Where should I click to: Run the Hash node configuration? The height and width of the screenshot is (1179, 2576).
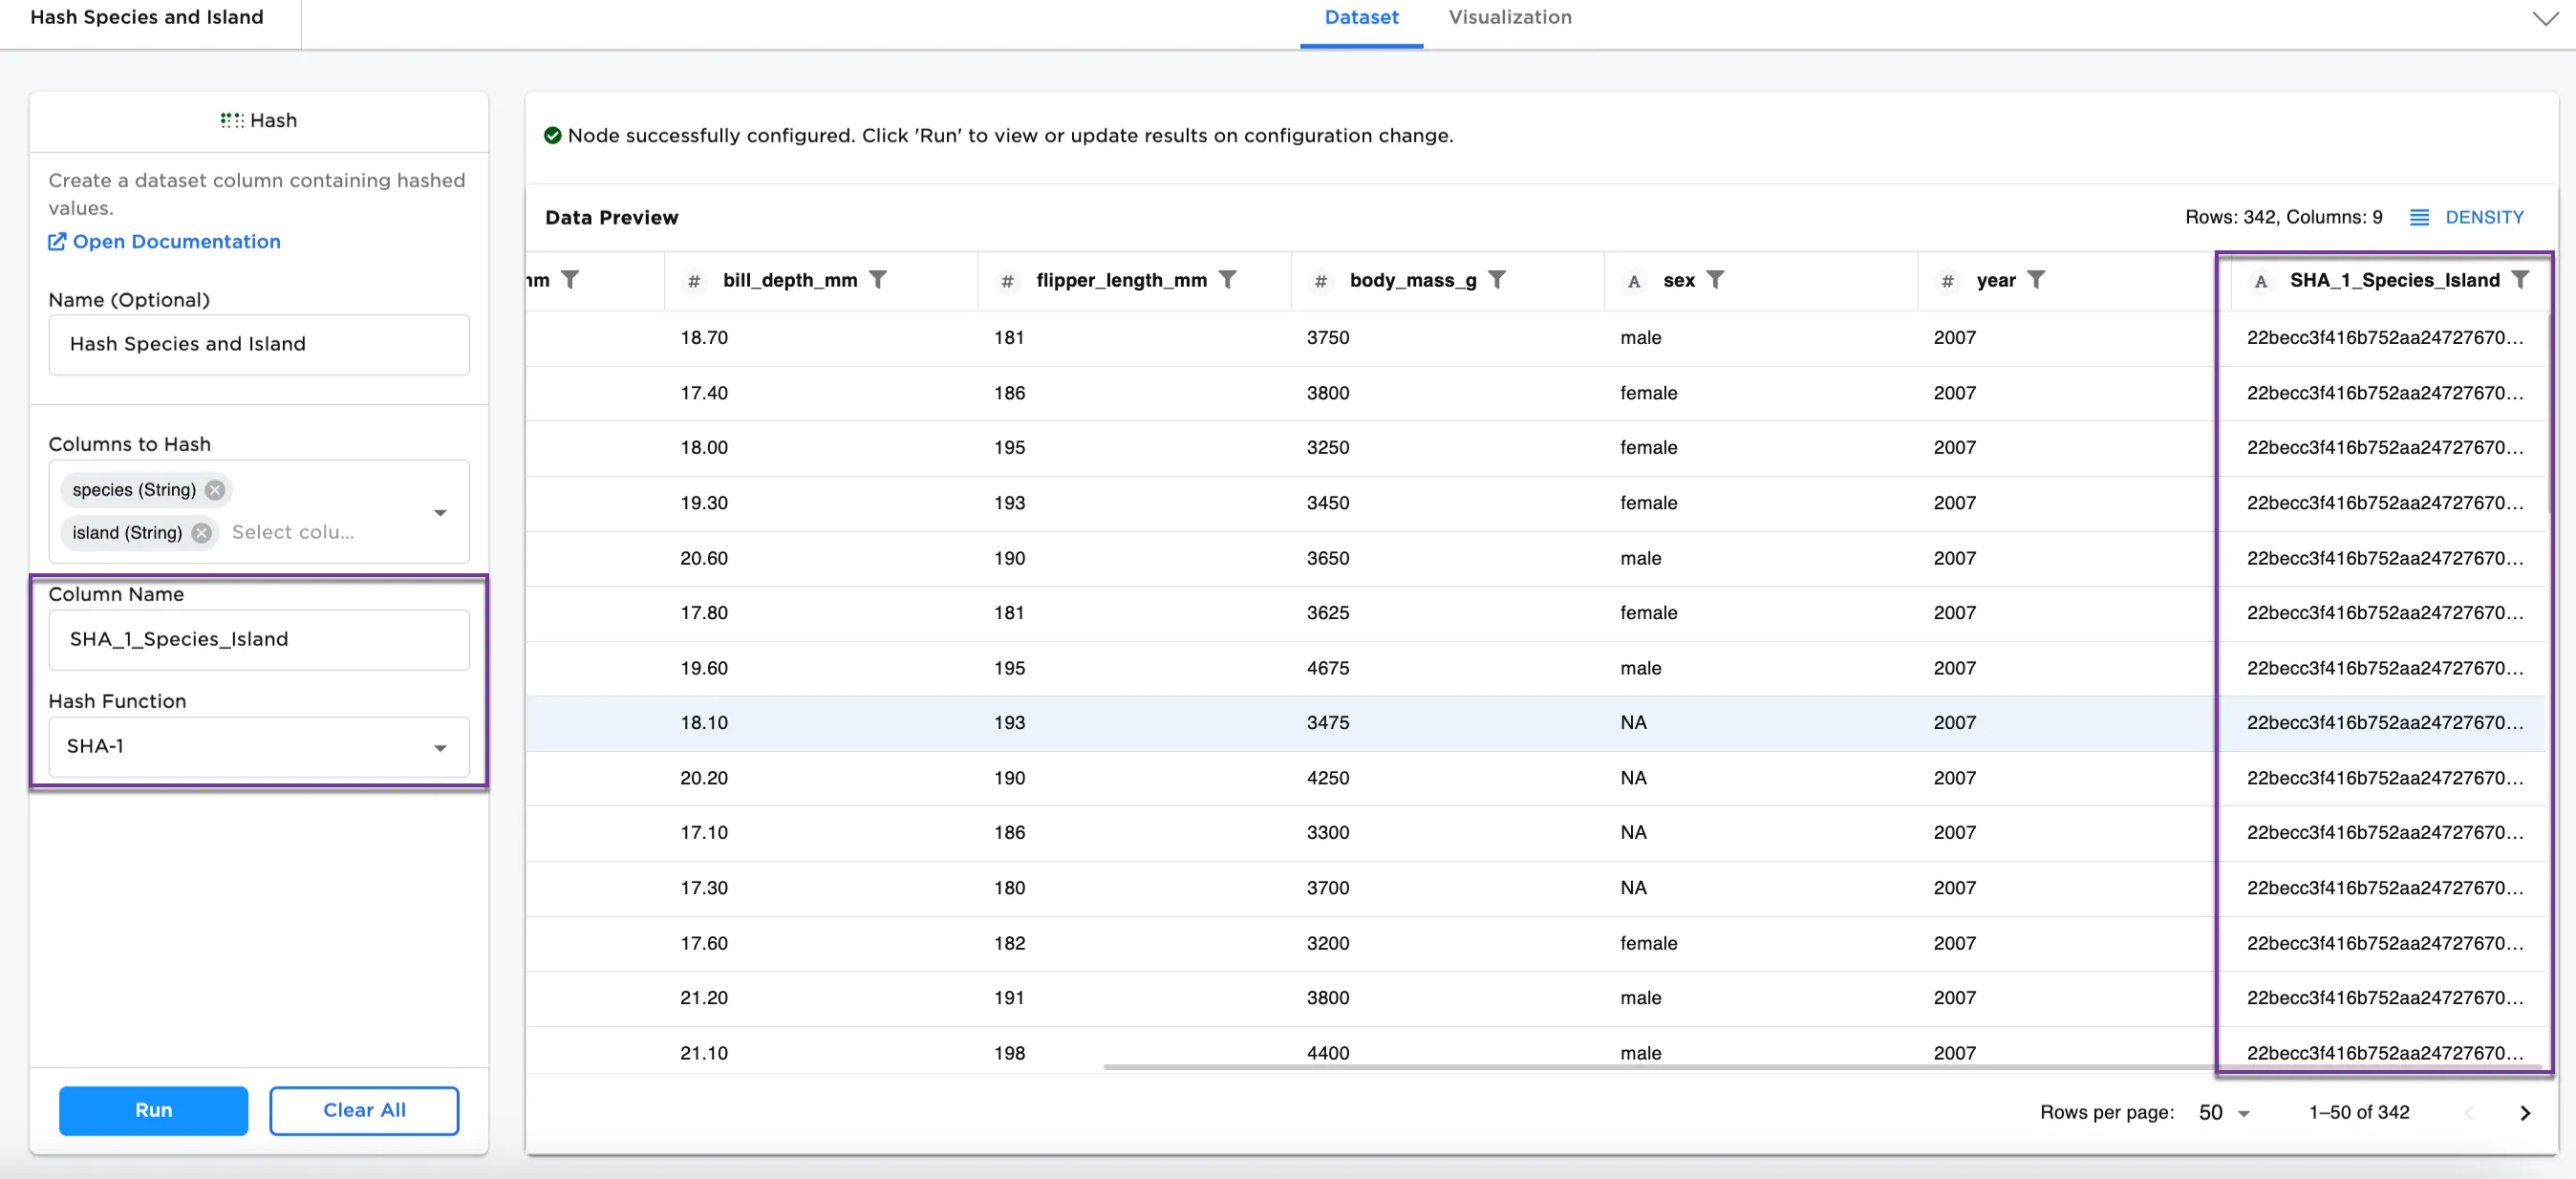tap(153, 1110)
